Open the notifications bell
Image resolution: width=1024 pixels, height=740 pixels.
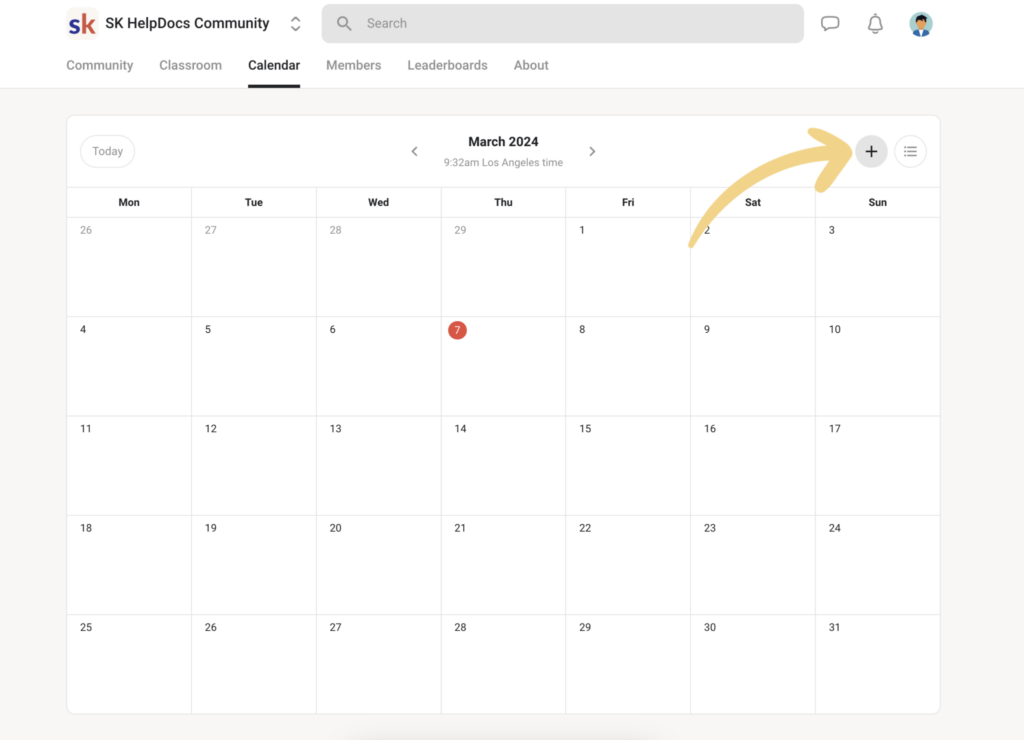[x=875, y=24]
